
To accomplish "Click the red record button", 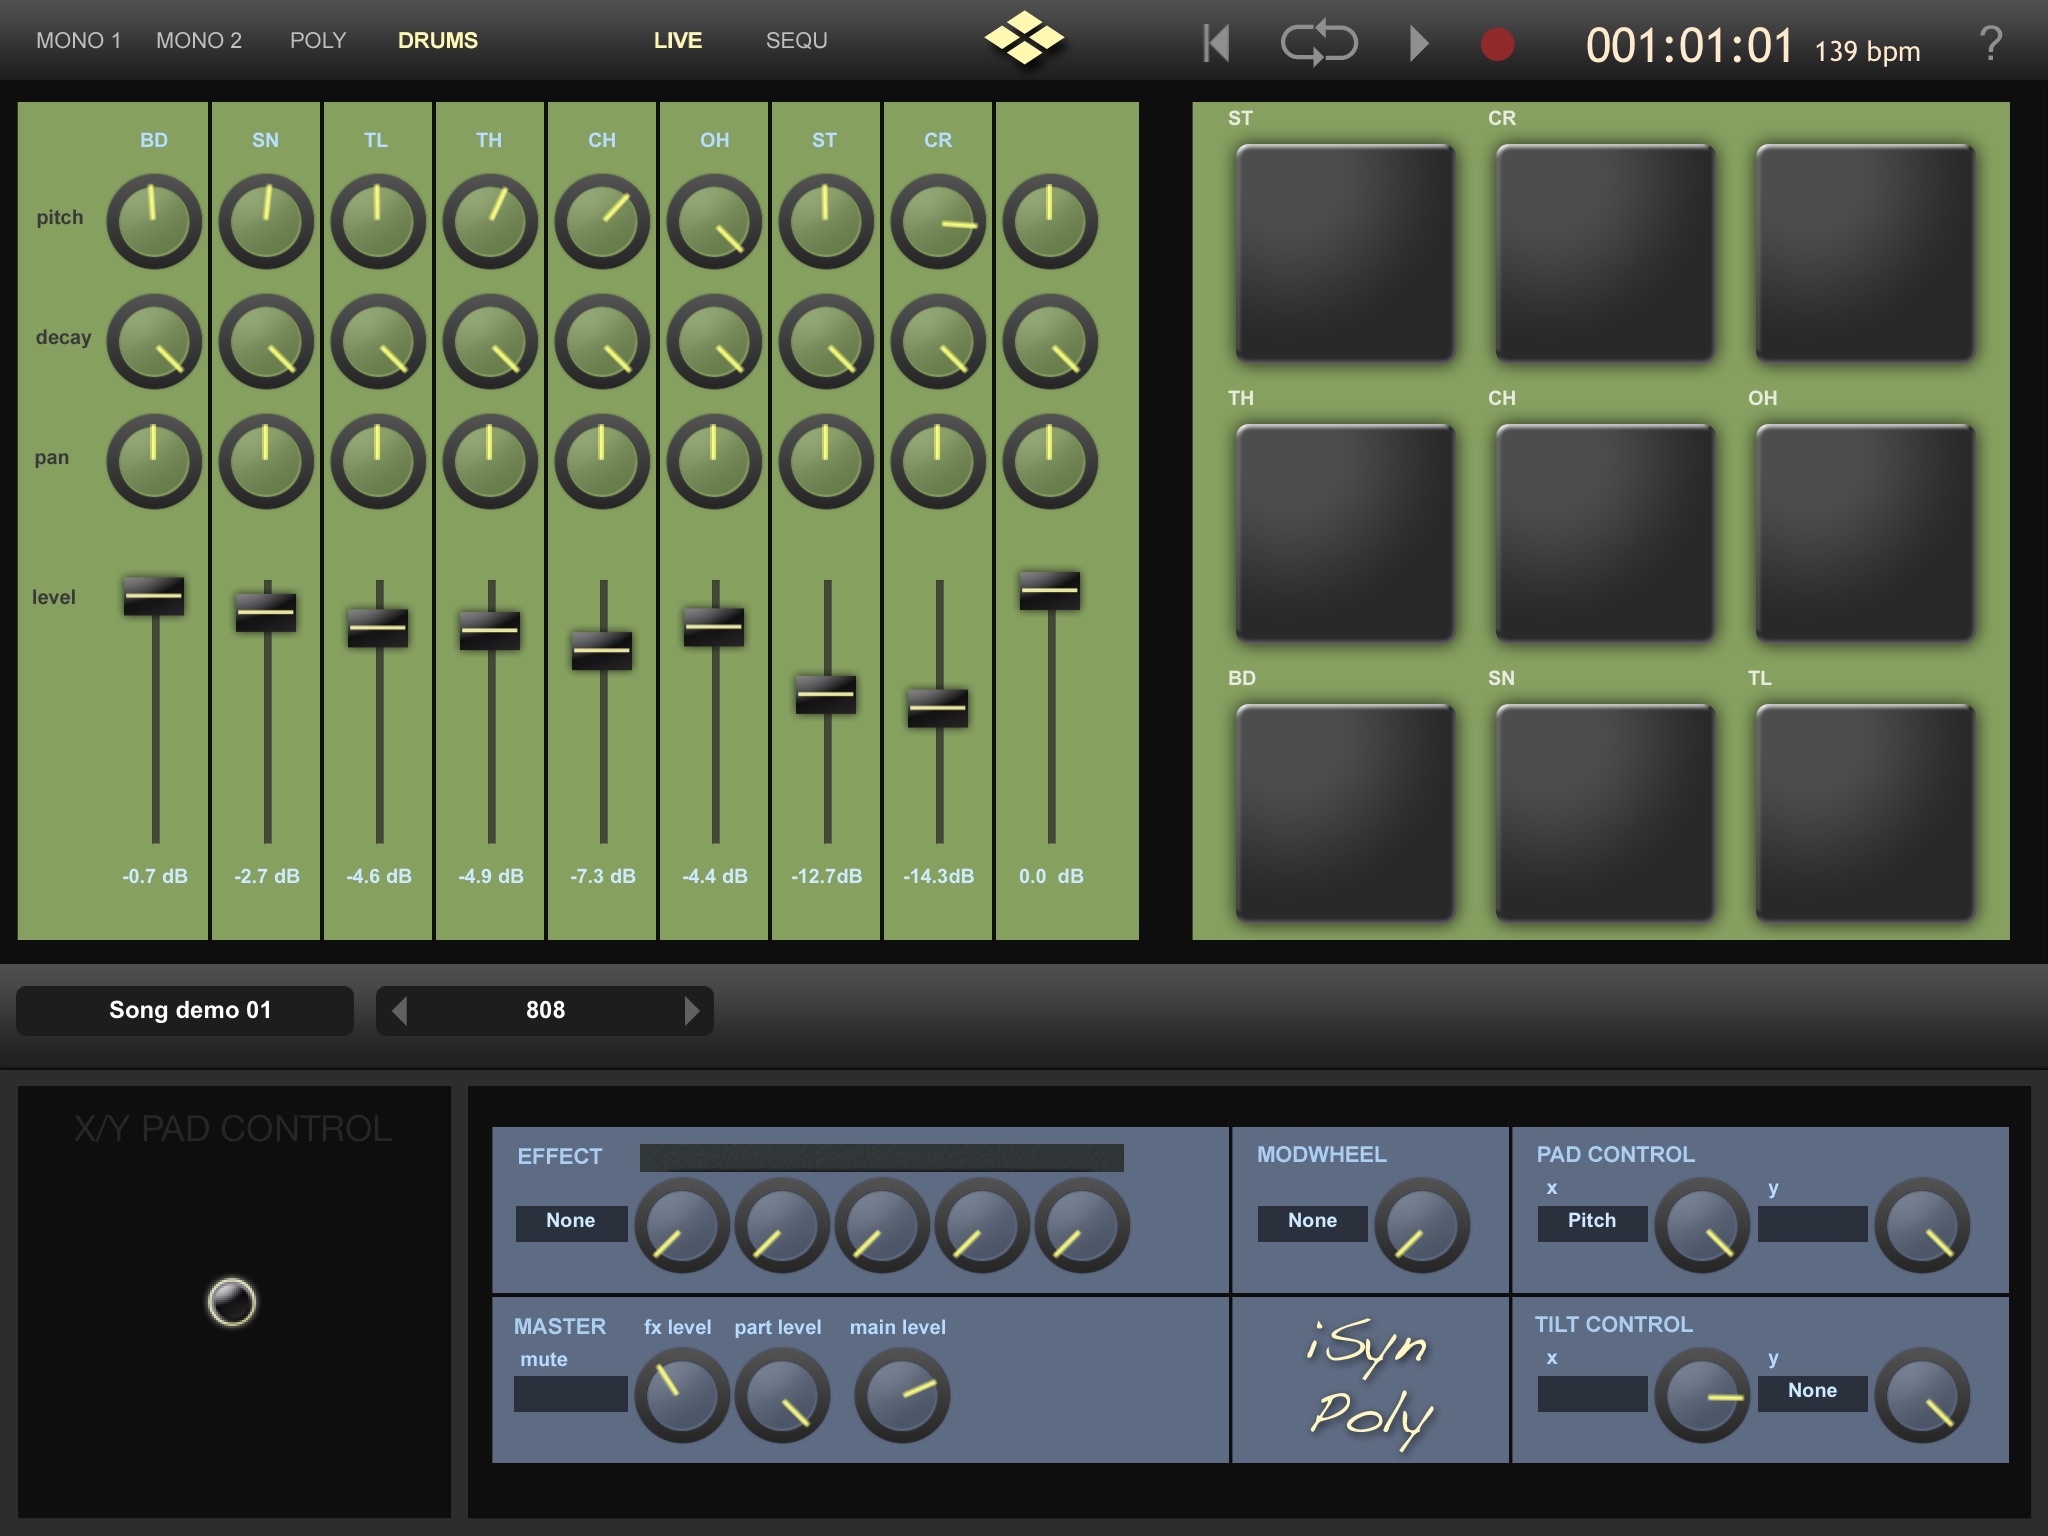I will [1497, 44].
